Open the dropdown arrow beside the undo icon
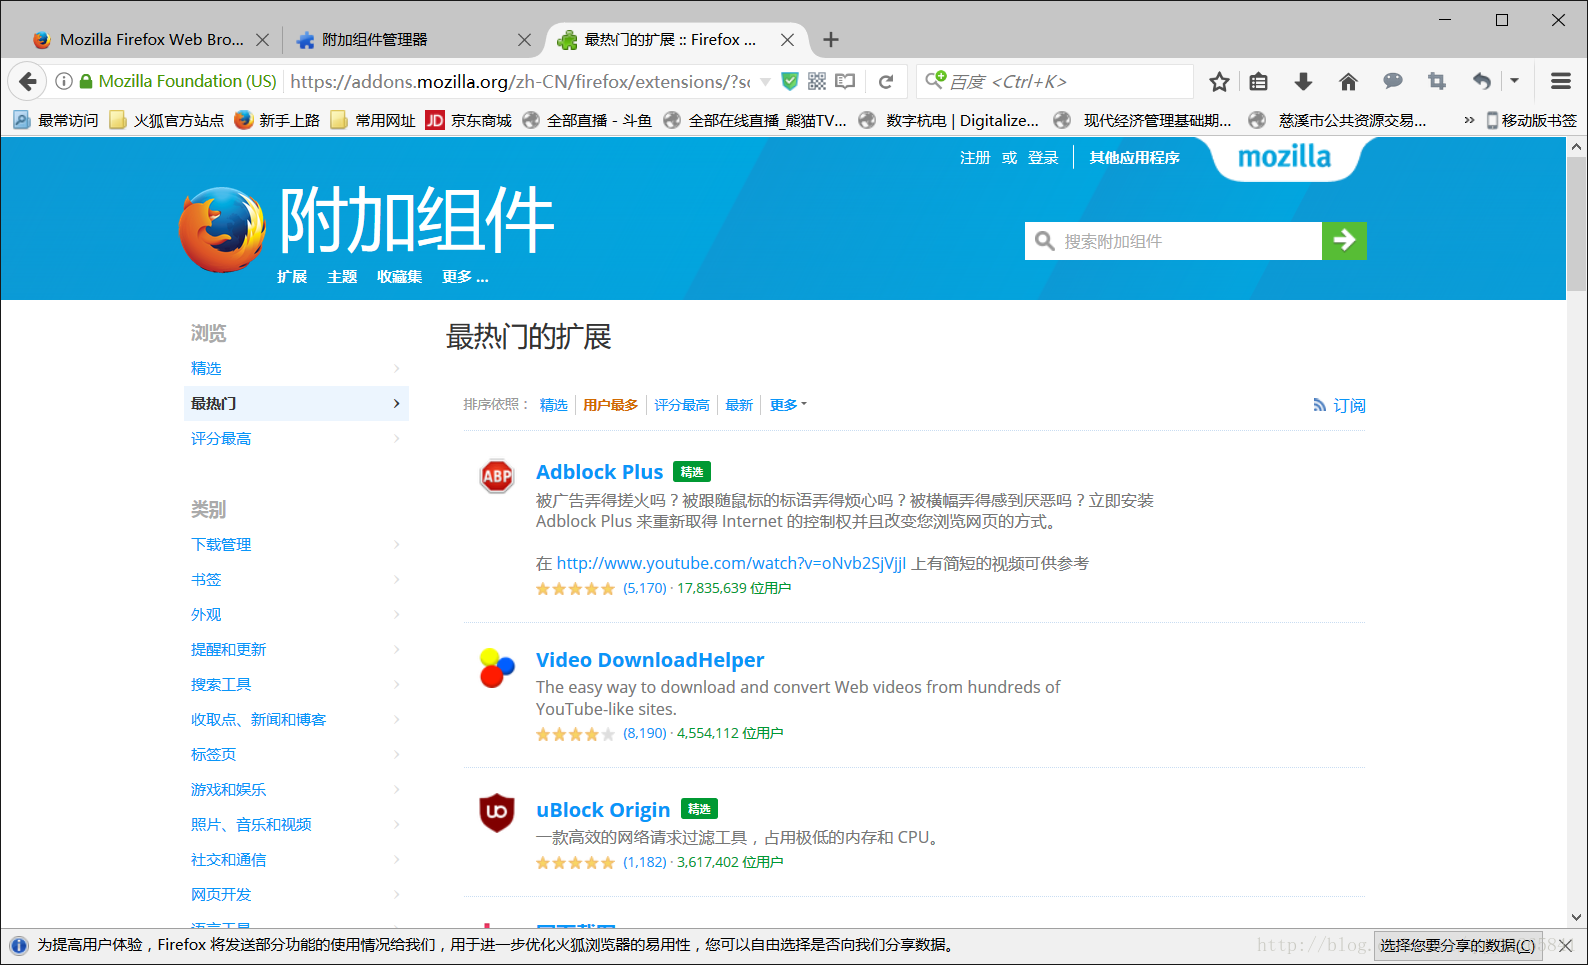Viewport: 1588px width, 965px height. (1514, 81)
